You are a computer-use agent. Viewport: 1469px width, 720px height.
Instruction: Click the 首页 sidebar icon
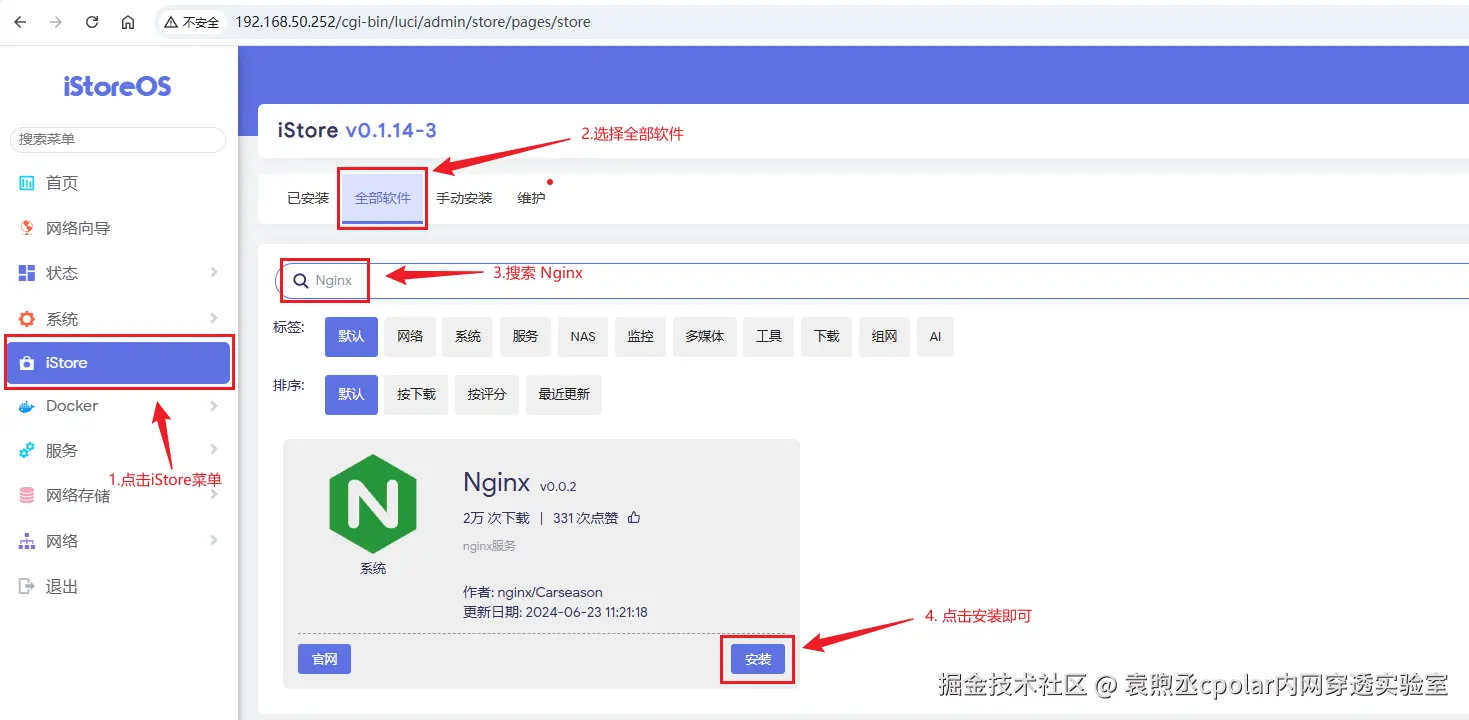pos(27,183)
